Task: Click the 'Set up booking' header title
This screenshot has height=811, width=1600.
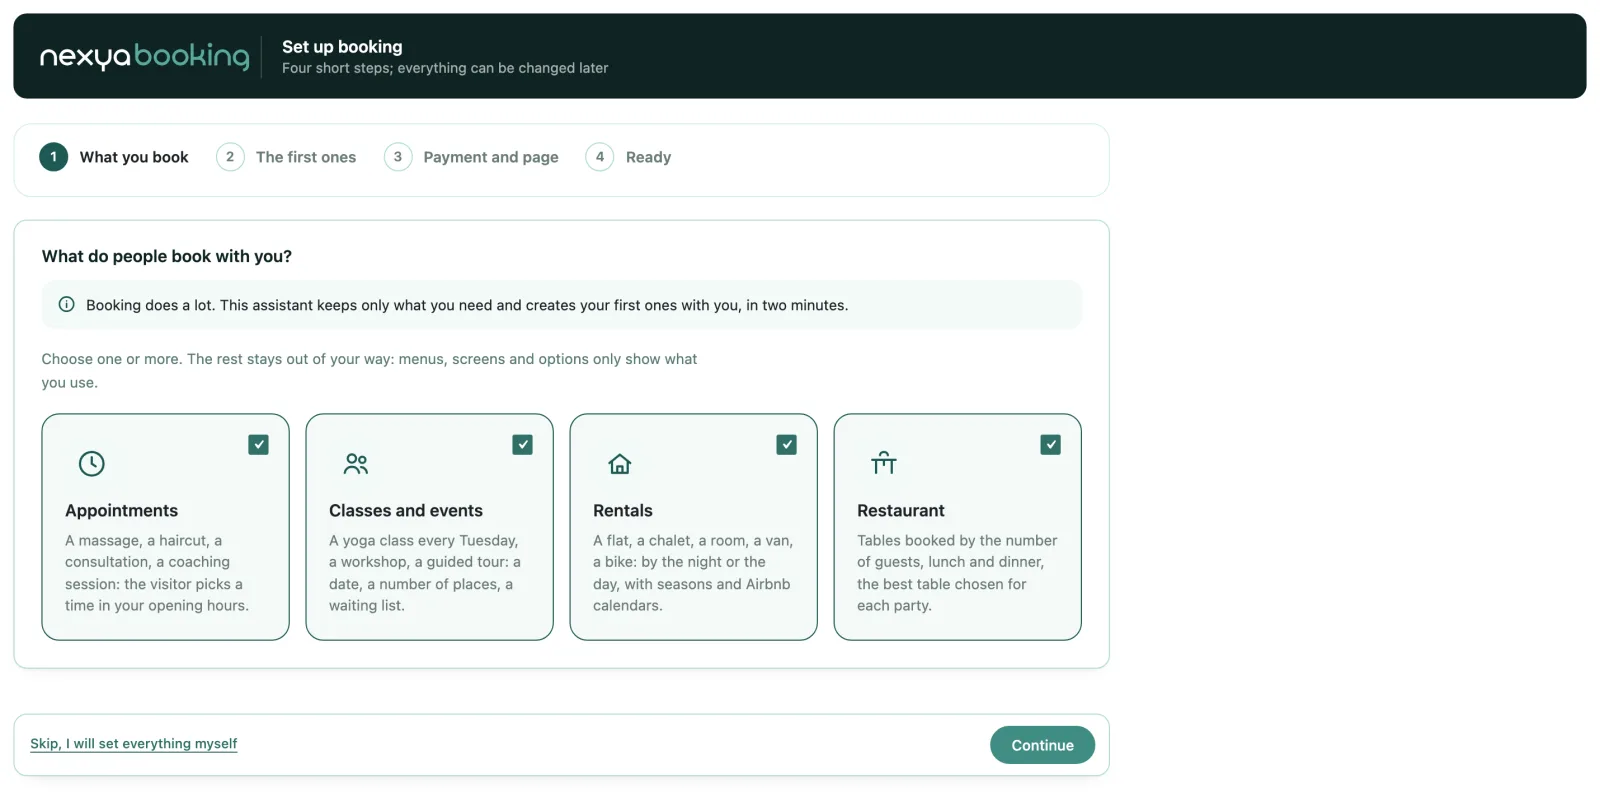Action: point(342,46)
